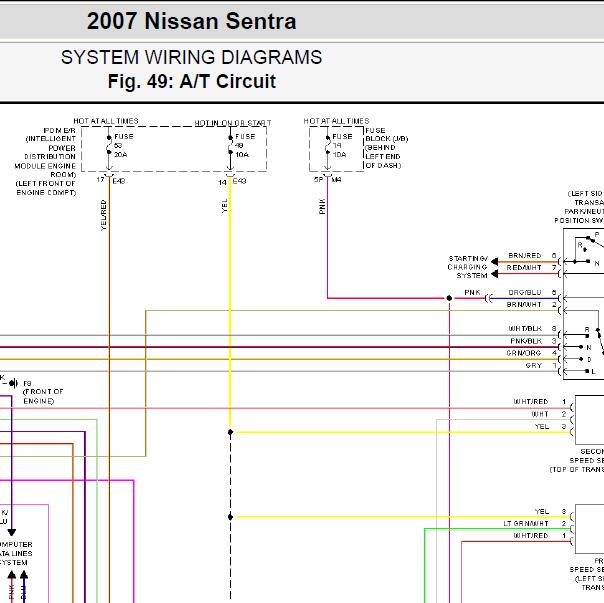Click the "2007 Nissan Sentra" title
This screenshot has width=604, height=603.
tap(191, 21)
